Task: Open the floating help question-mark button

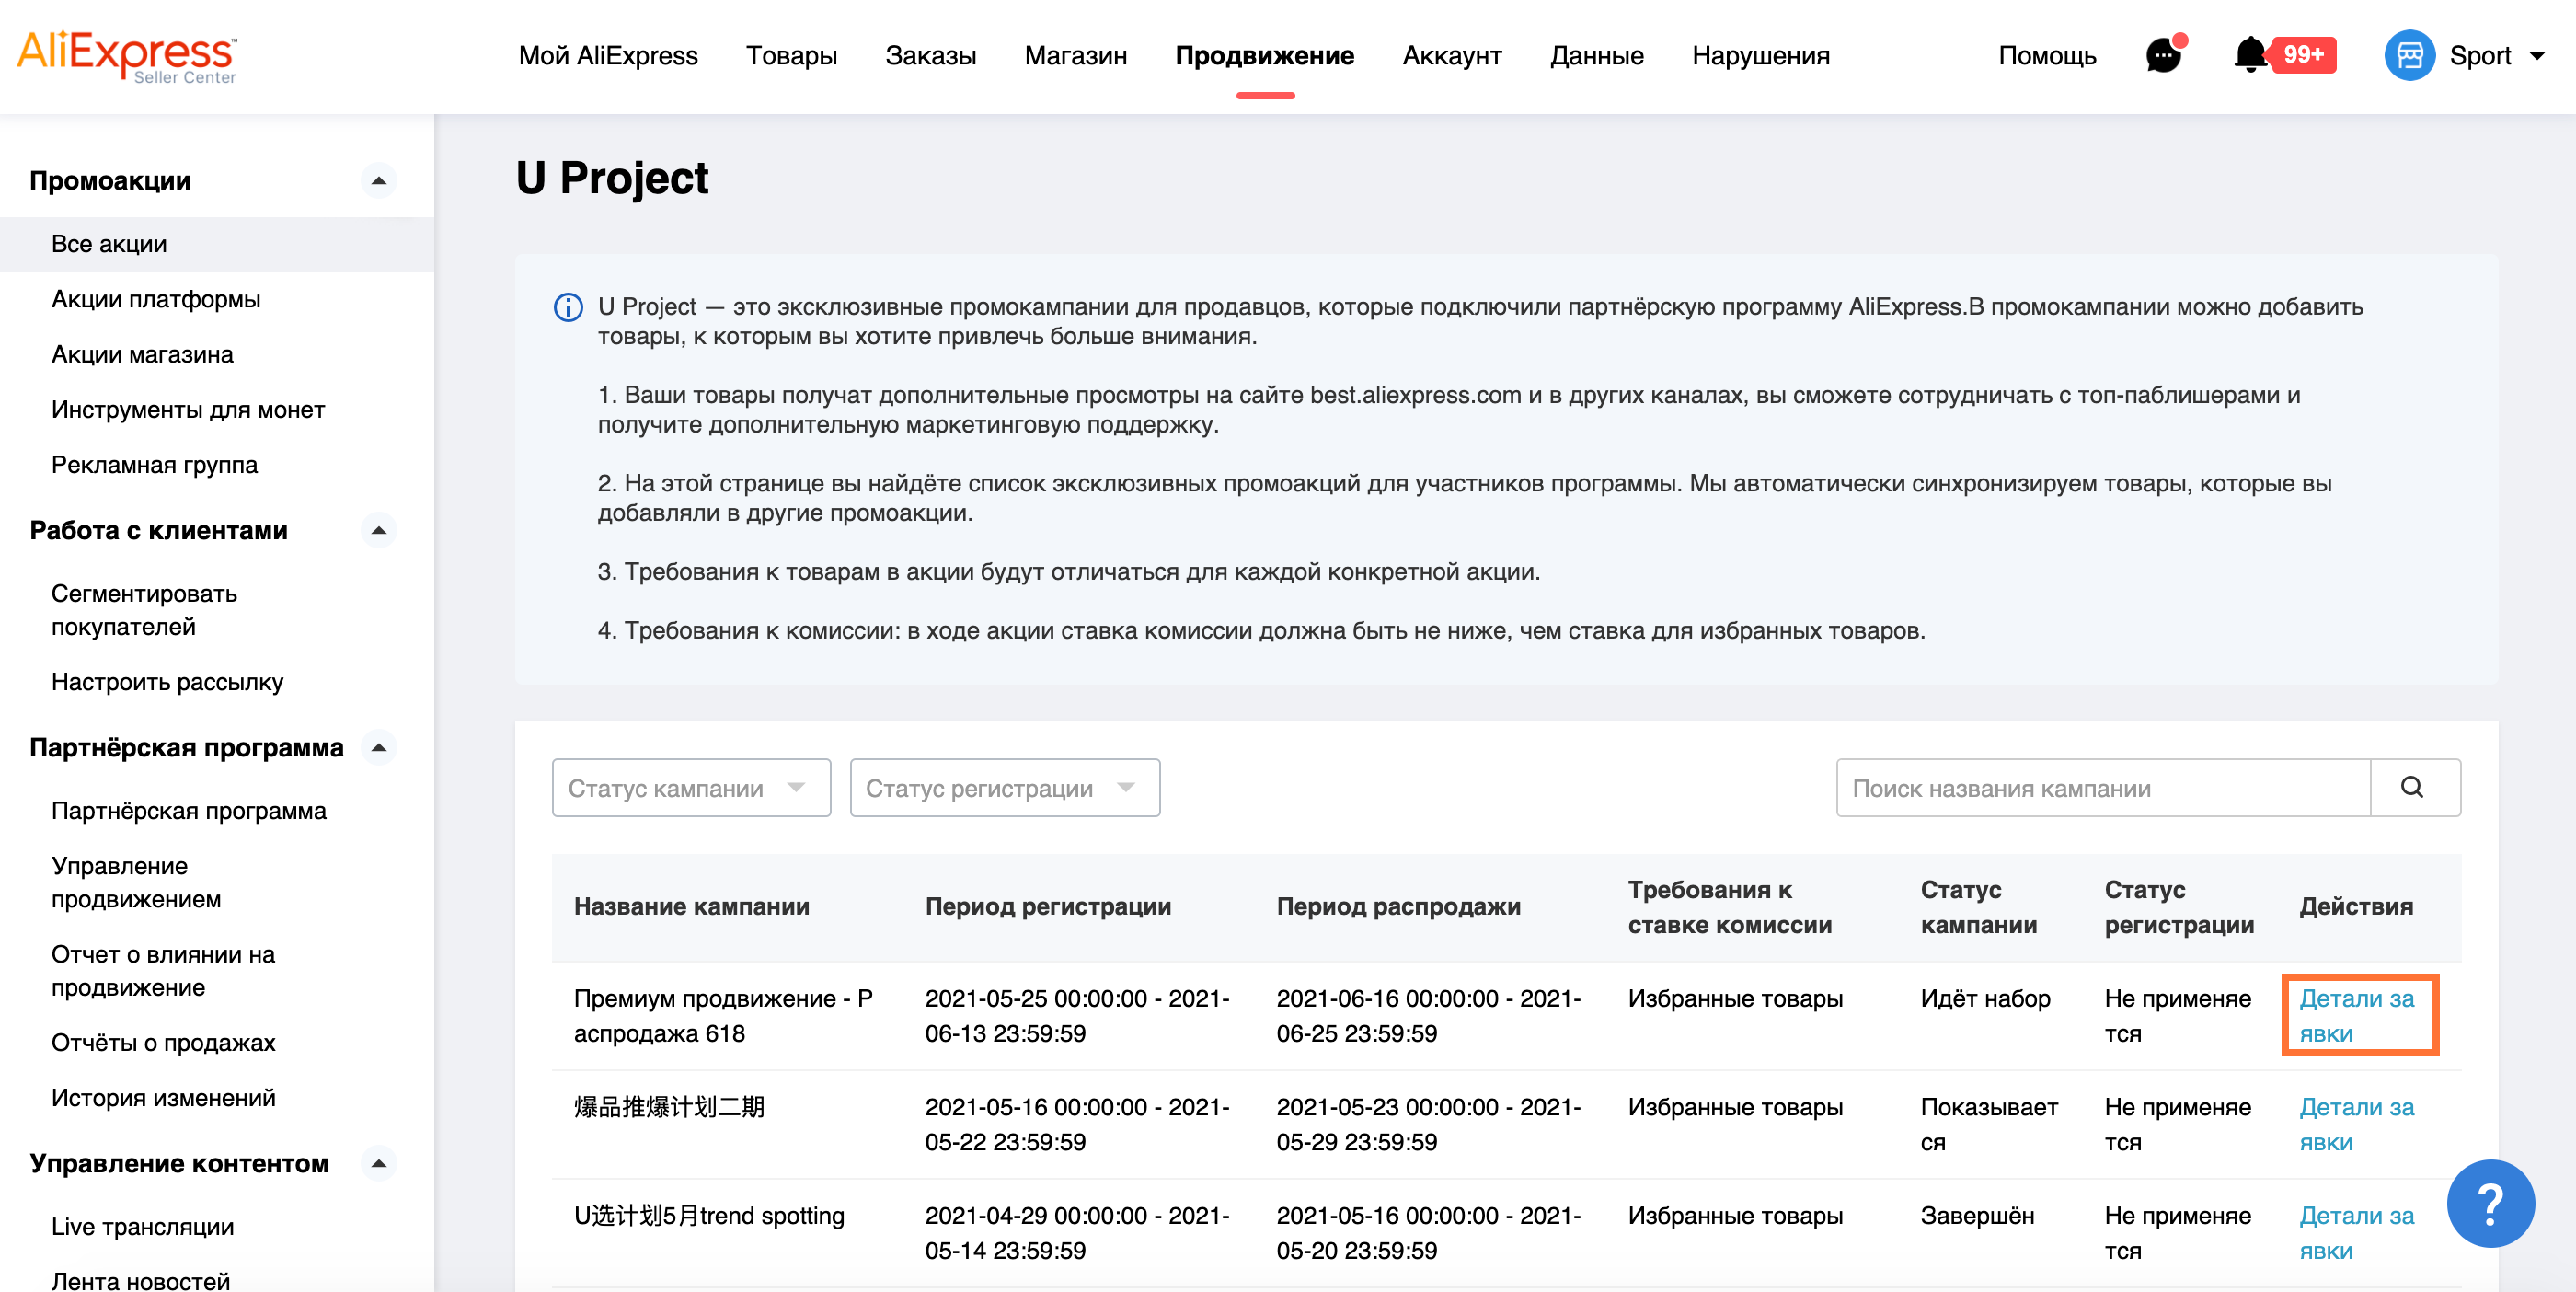Action: tap(2490, 1202)
